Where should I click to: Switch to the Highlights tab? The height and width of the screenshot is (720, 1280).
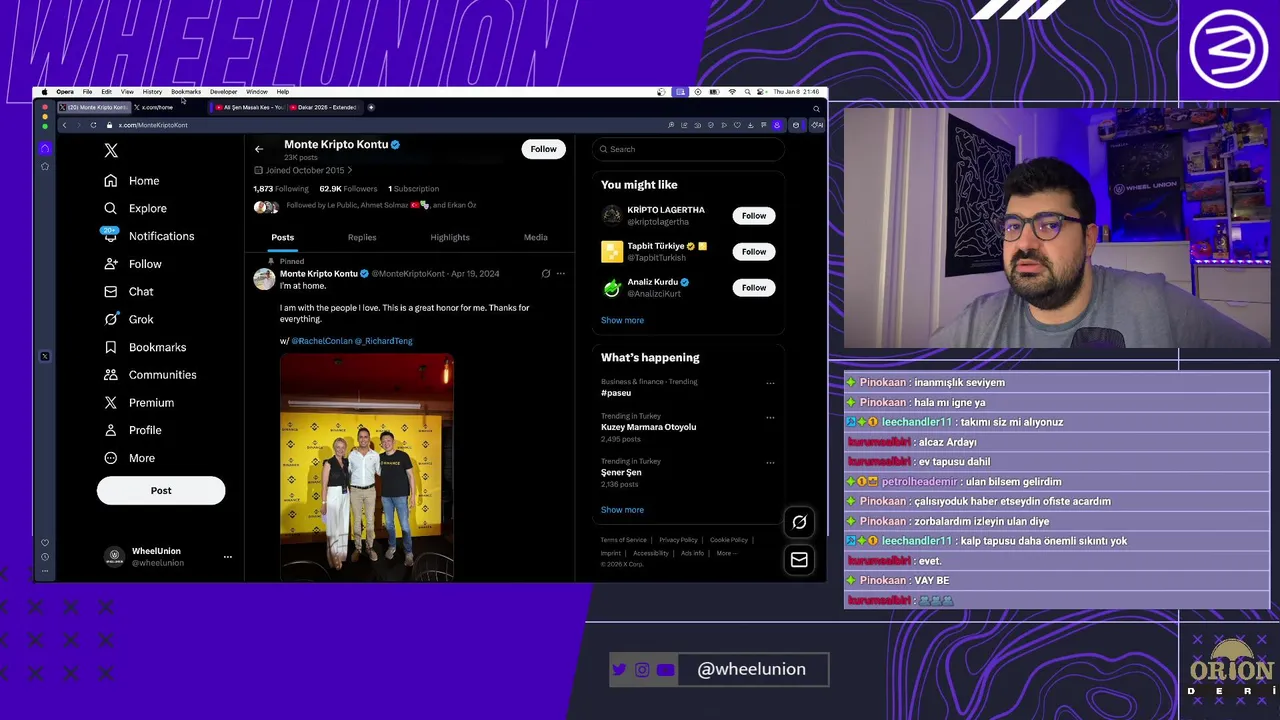pos(450,238)
